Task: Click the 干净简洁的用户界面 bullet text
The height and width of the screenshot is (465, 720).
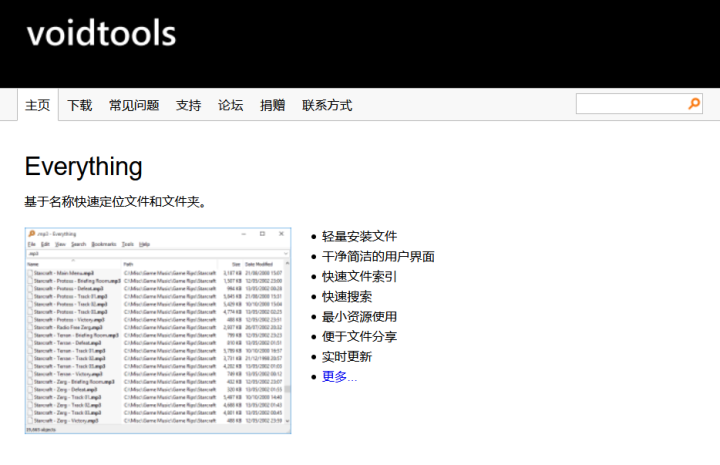Action: tap(378, 256)
